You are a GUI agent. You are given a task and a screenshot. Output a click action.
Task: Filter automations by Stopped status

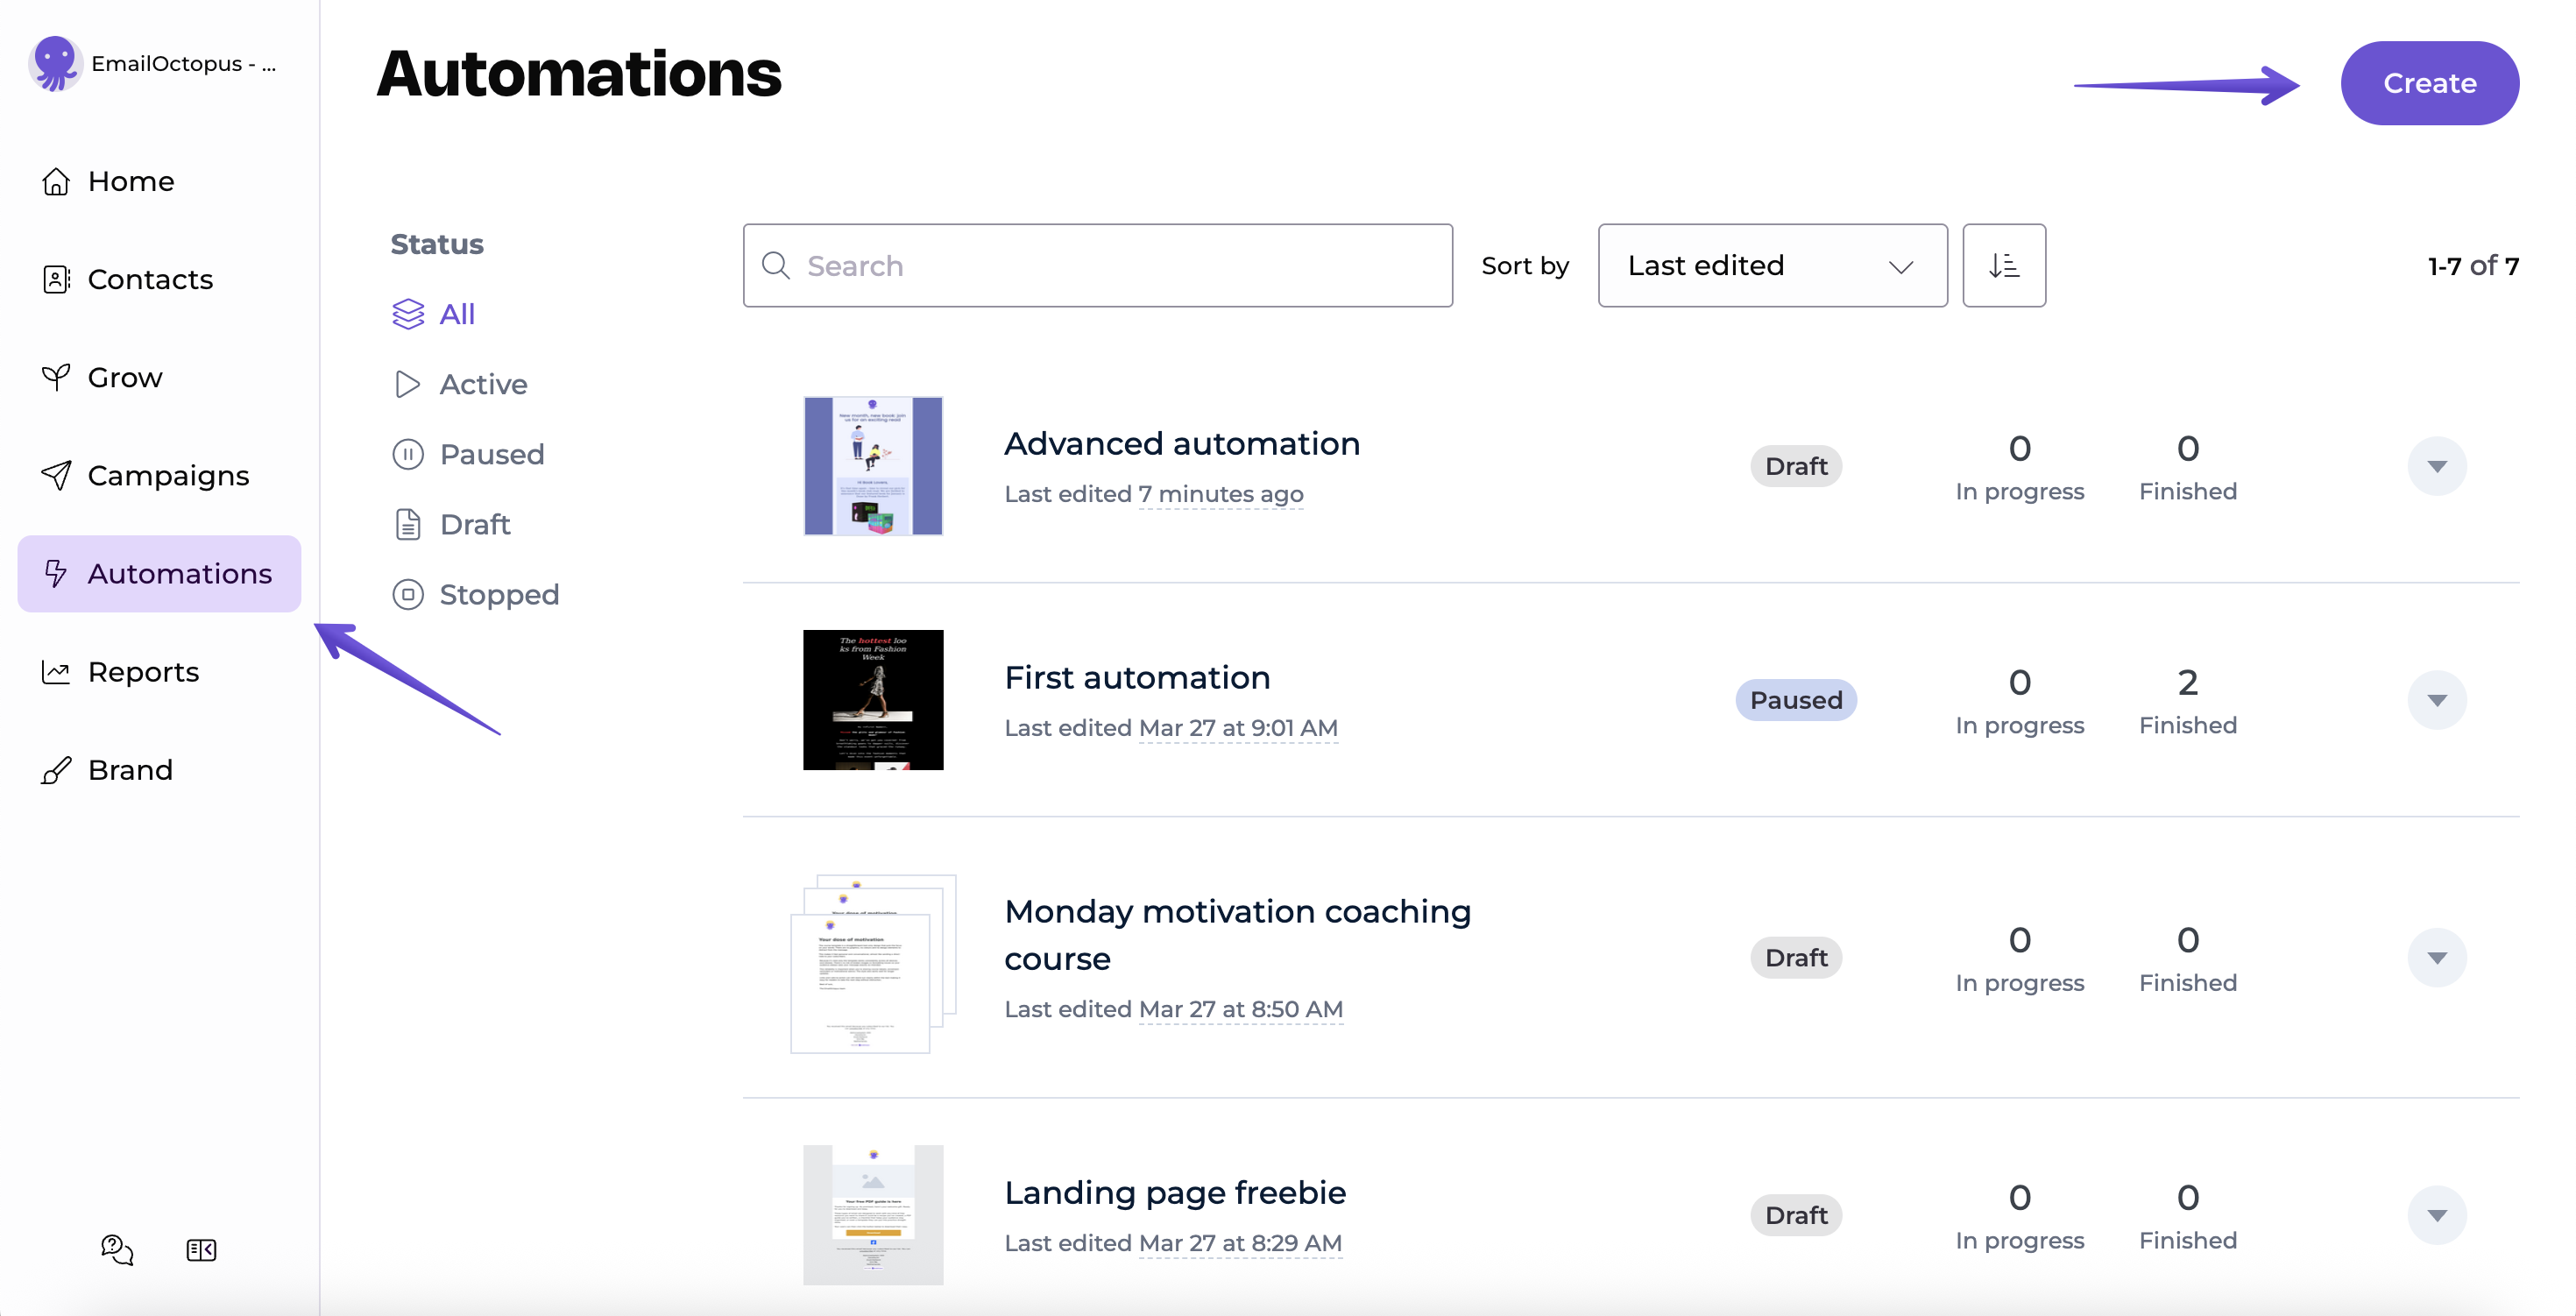(x=498, y=594)
